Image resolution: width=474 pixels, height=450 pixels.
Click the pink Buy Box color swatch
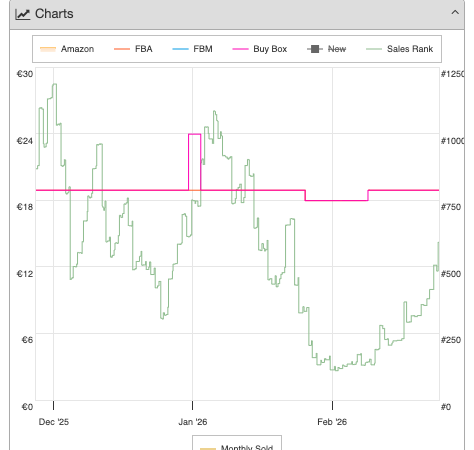tap(240, 49)
